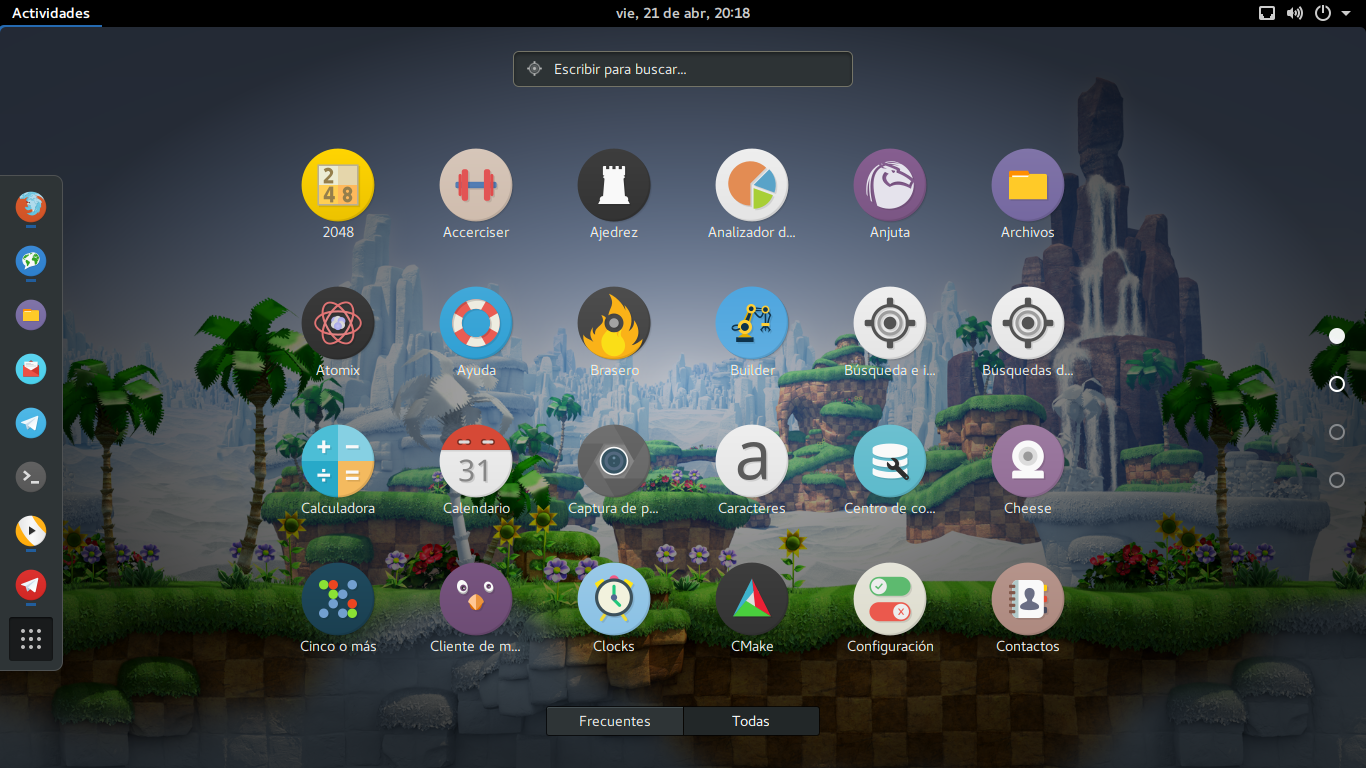This screenshot has width=1366, height=768.
Task: Open system menu via top-bar power icon
Action: pyautogui.click(x=1323, y=13)
